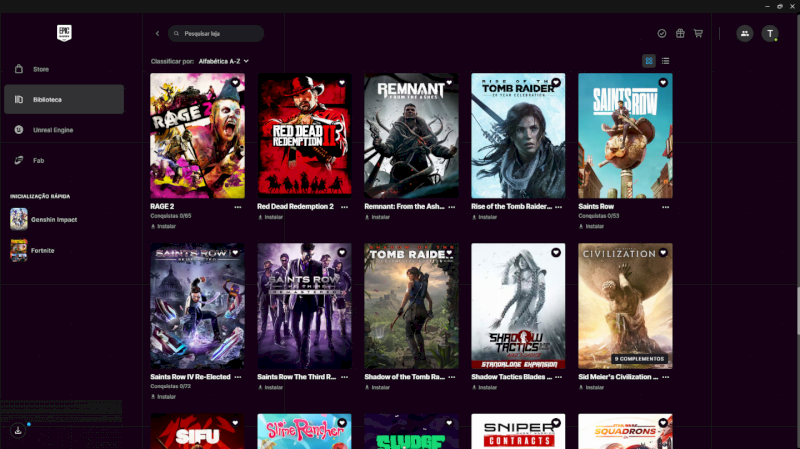The height and width of the screenshot is (449, 800).
Task: Click Instalar under Red Dead Redemption 2
Action: [x=270, y=217]
